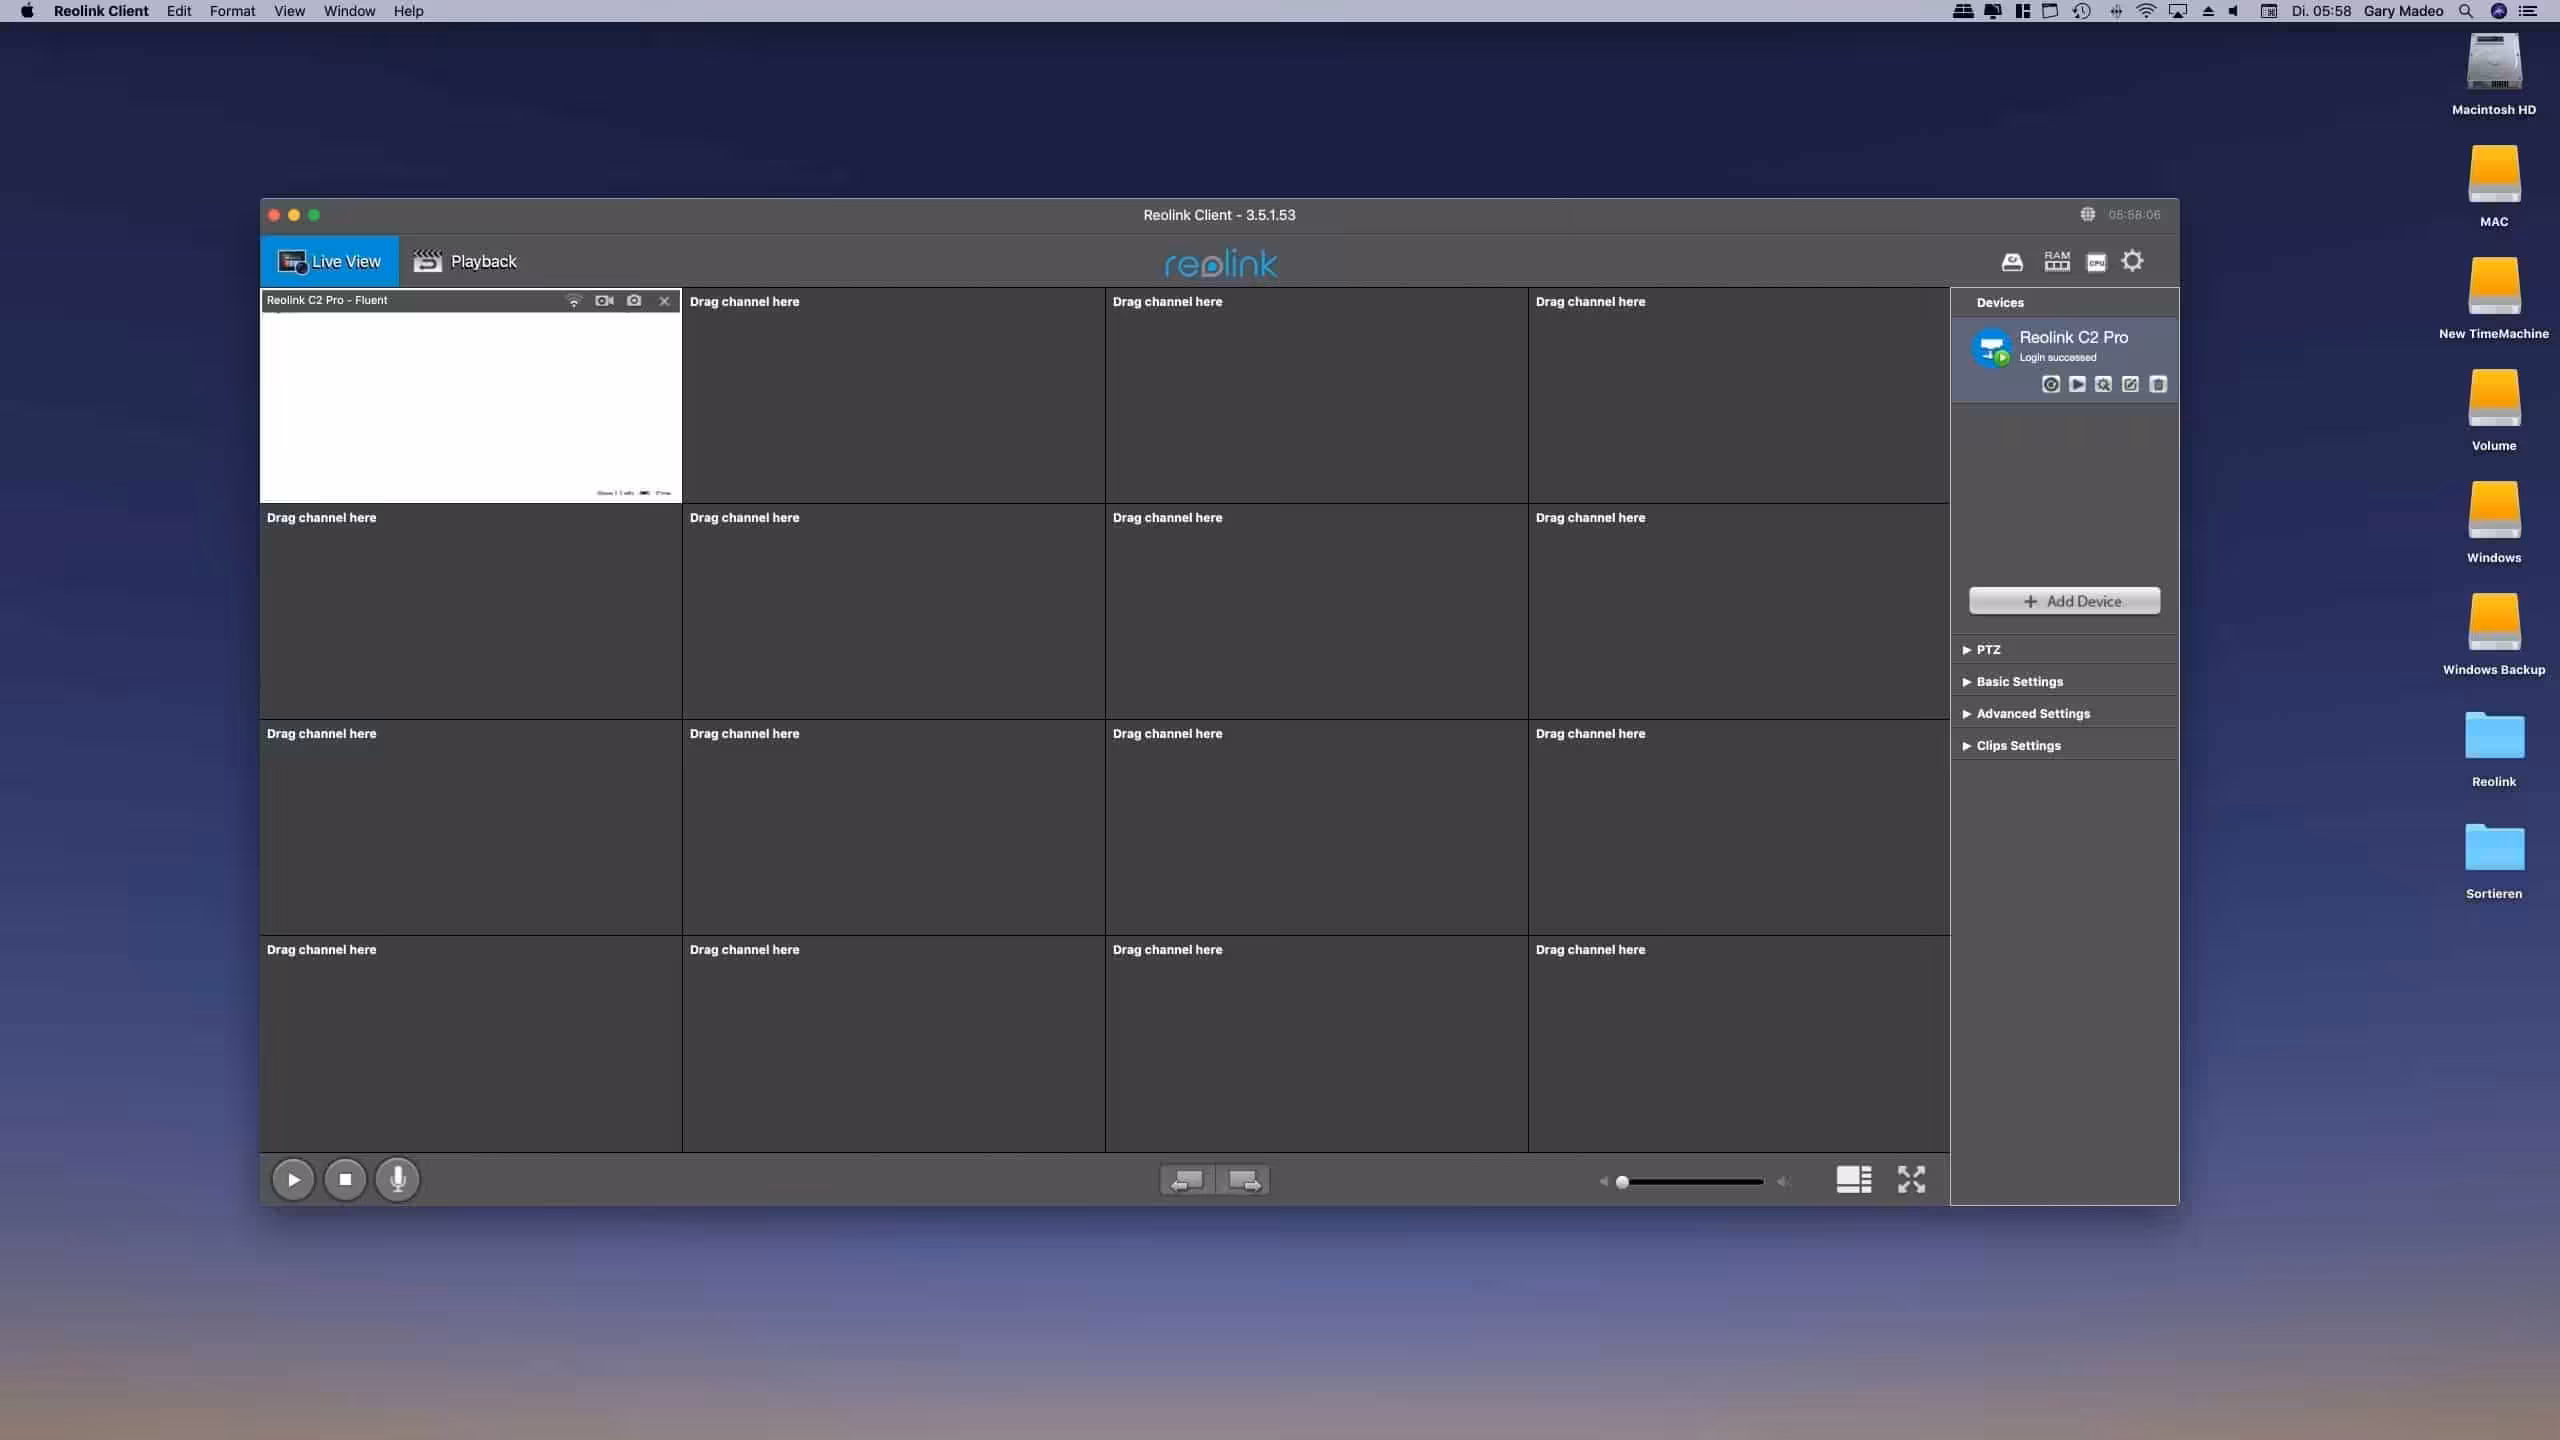Screen dimensions: 2560x1440
Task: Expand Advanced Settings section
Action: tap(2032, 714)
